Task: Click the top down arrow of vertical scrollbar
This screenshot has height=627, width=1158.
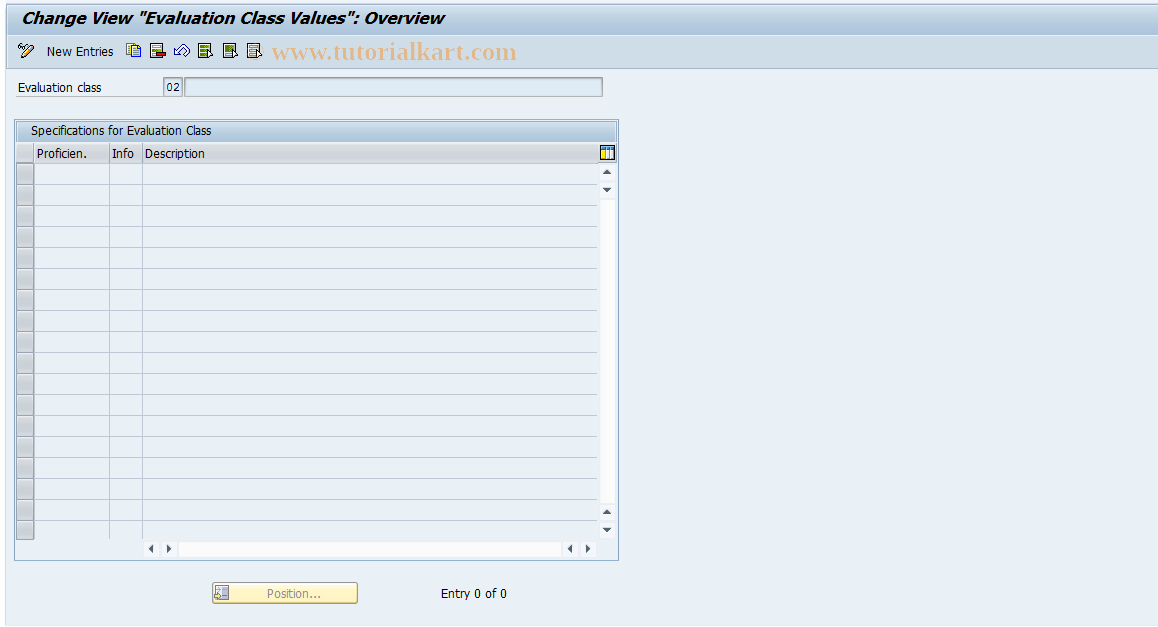Action: [x=607, y=190]
